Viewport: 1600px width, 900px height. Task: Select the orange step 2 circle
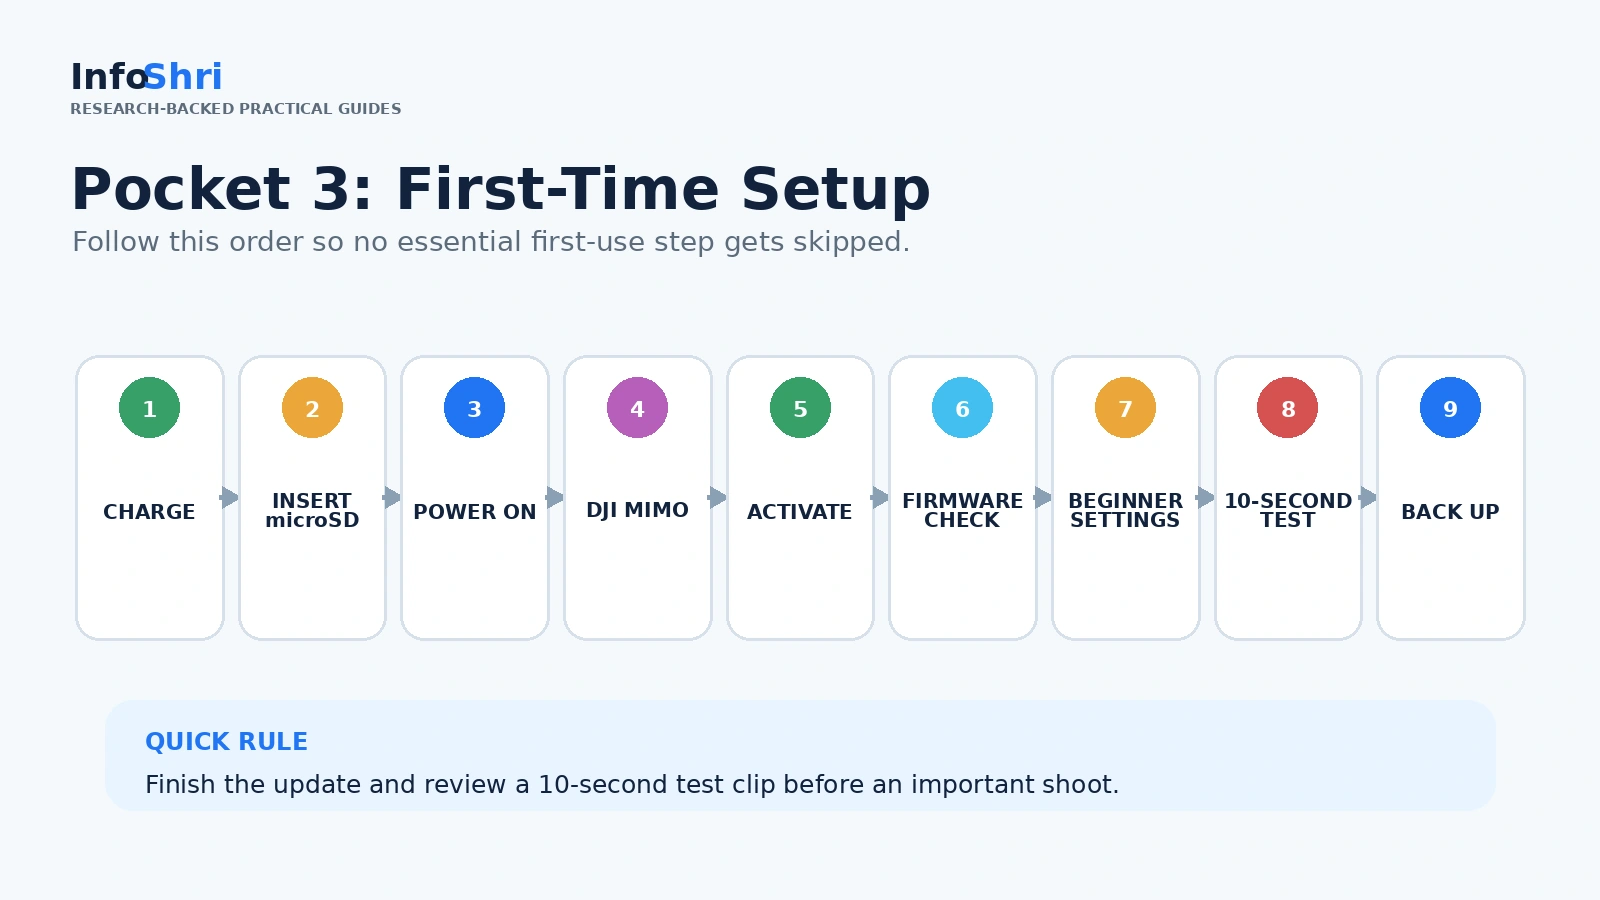pos(312,407)
